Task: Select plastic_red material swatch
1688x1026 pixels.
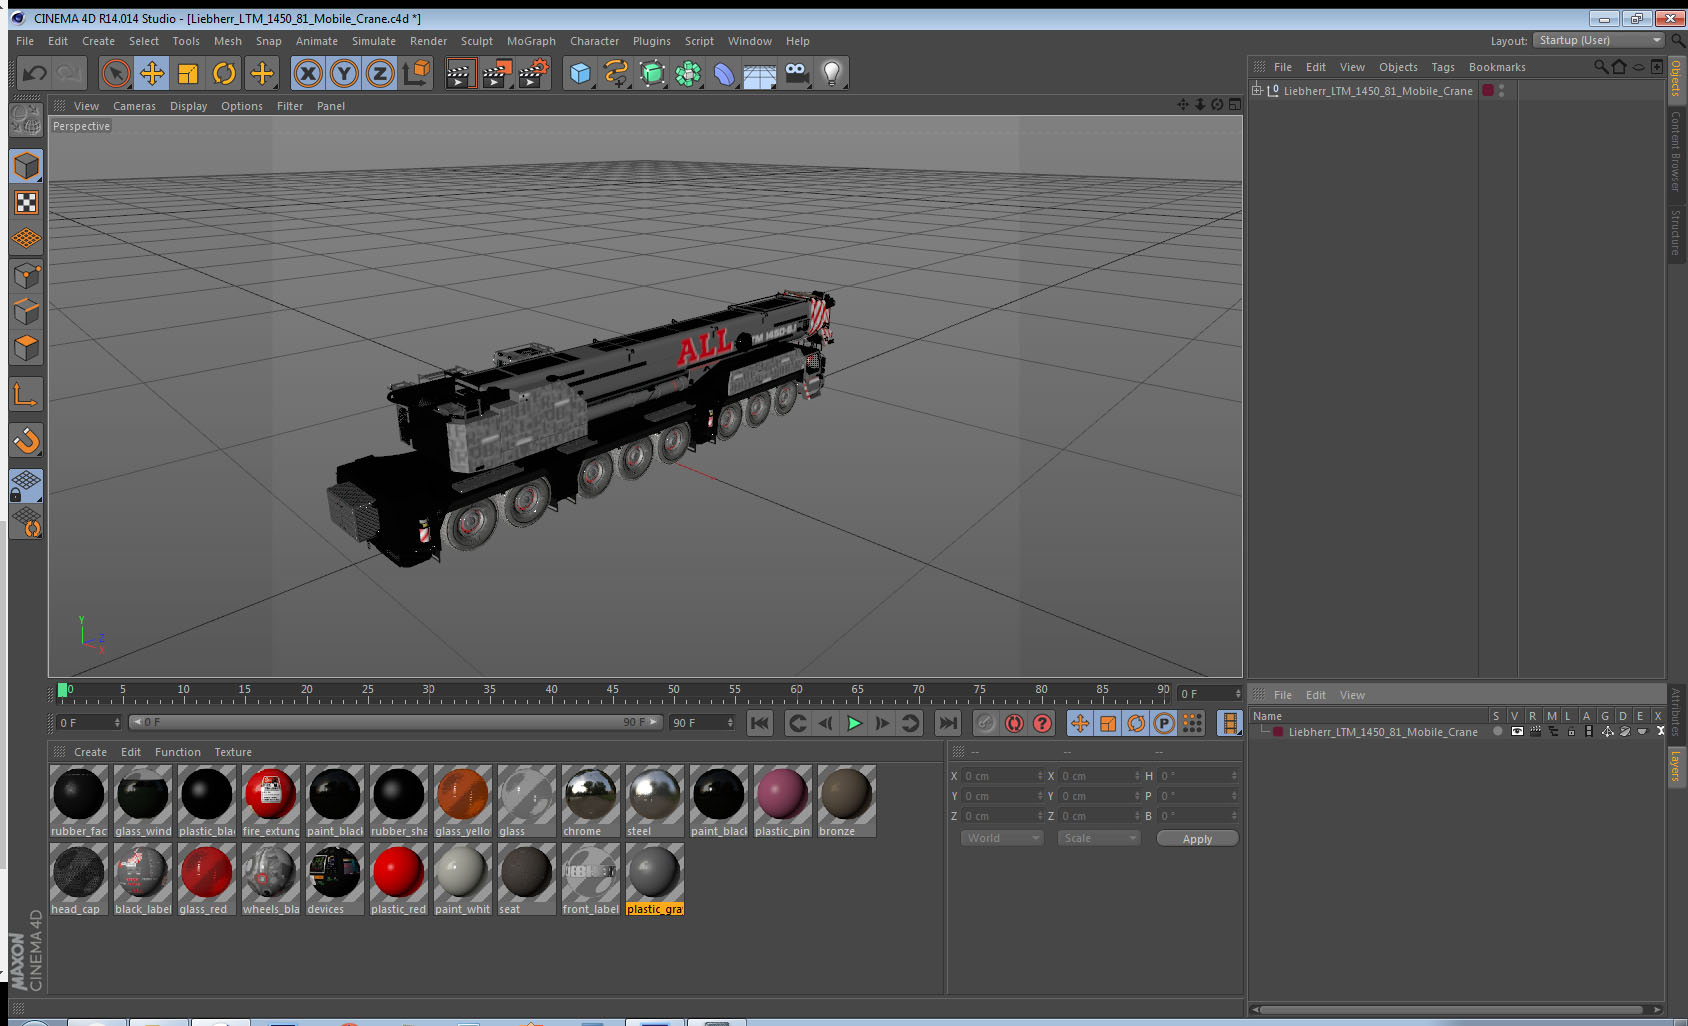Action: pos(398,879)
